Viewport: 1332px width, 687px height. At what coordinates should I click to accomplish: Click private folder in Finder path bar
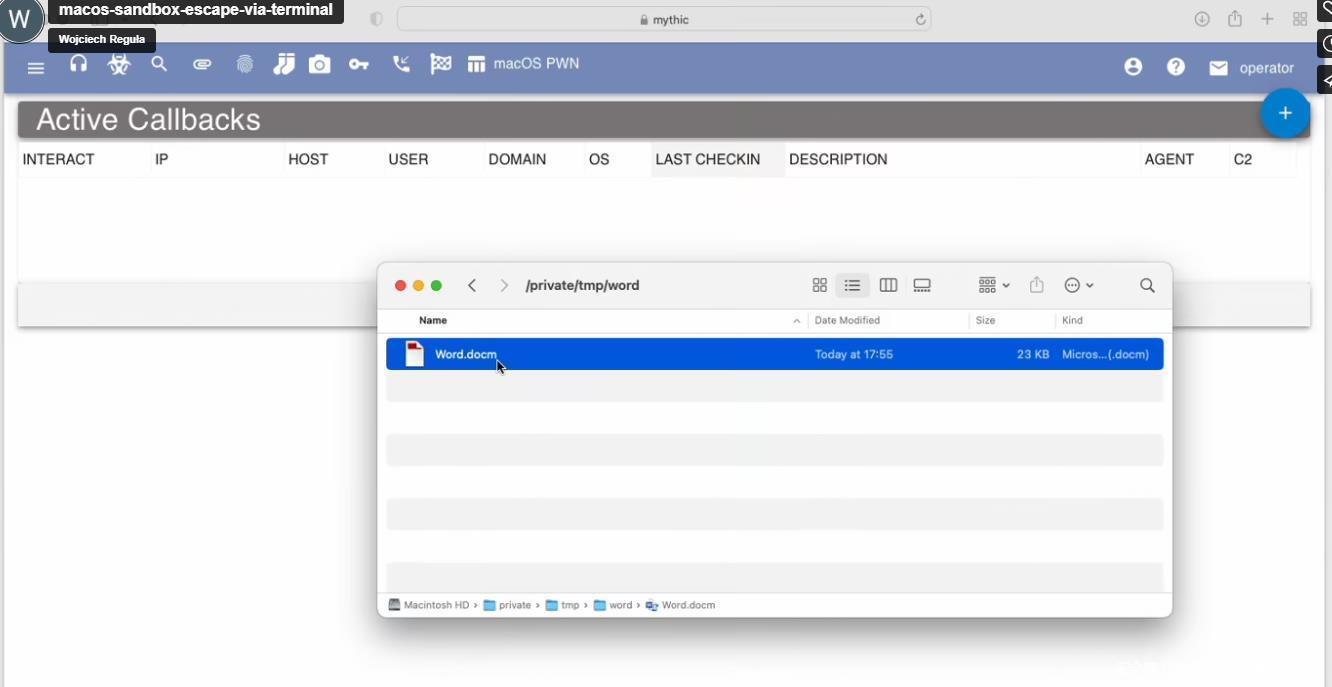pyautogui.click(x=507, y=605)
